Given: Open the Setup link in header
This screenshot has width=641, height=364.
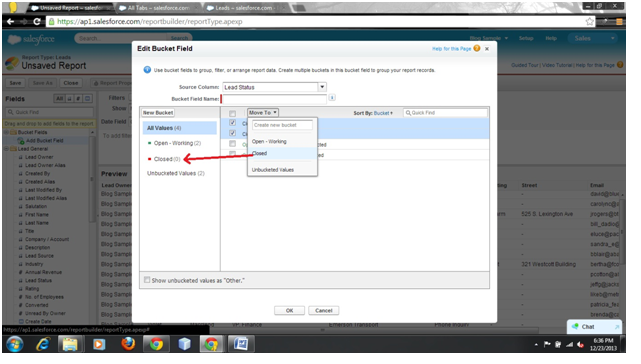Looking at the screenshot, I should tap(526, 38).
